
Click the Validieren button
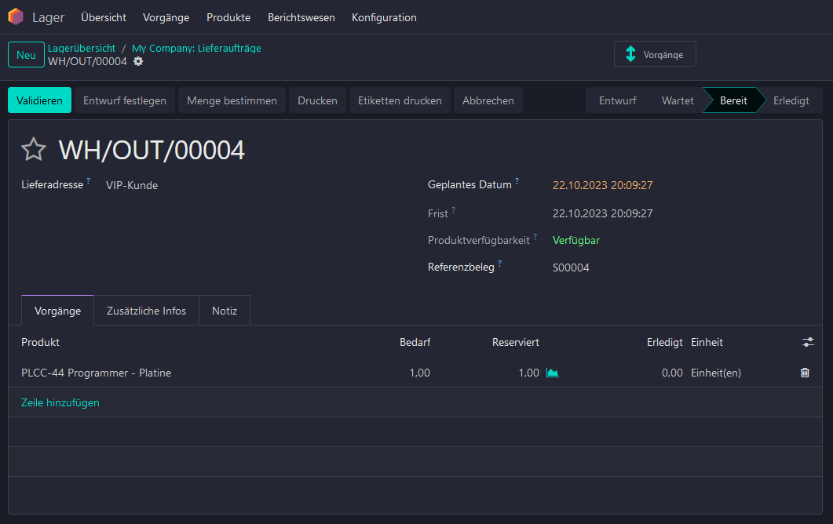39,100
